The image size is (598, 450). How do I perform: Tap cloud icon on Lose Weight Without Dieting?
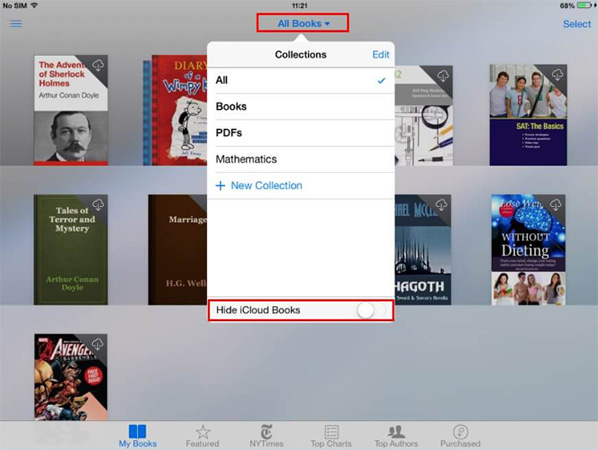point(556,205)
